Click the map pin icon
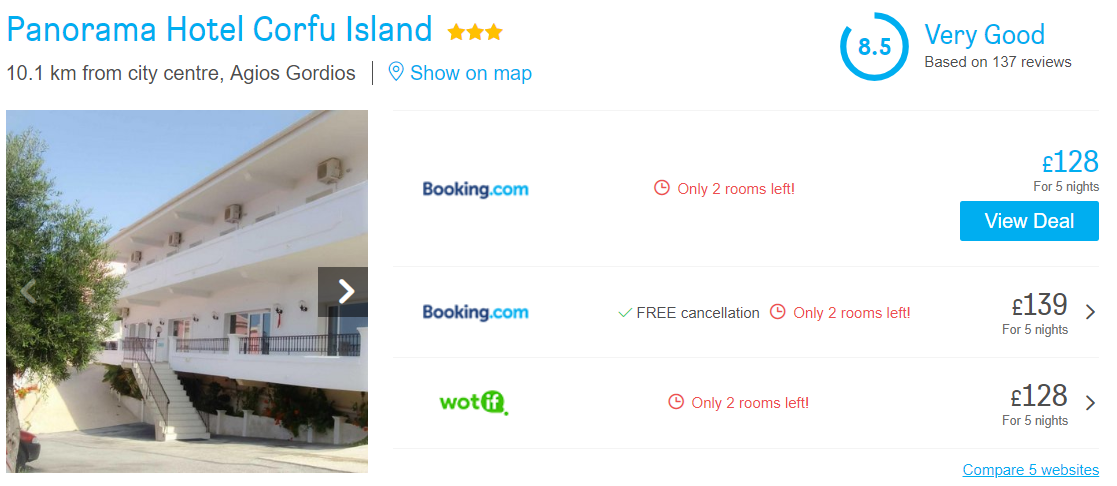 click(x=396, y=71)
